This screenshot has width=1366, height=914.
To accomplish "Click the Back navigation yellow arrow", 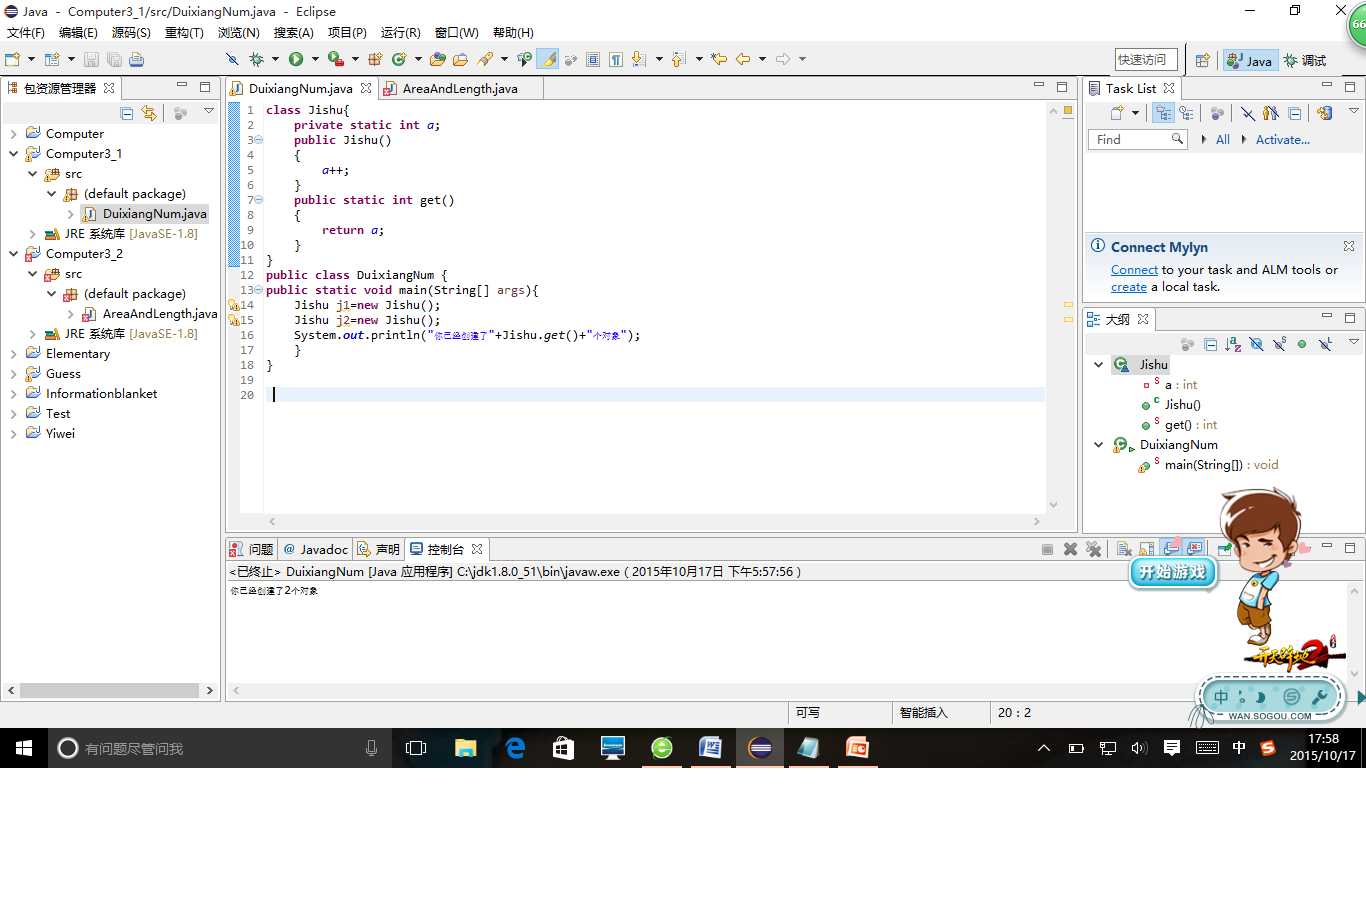I will pos(743,60).
